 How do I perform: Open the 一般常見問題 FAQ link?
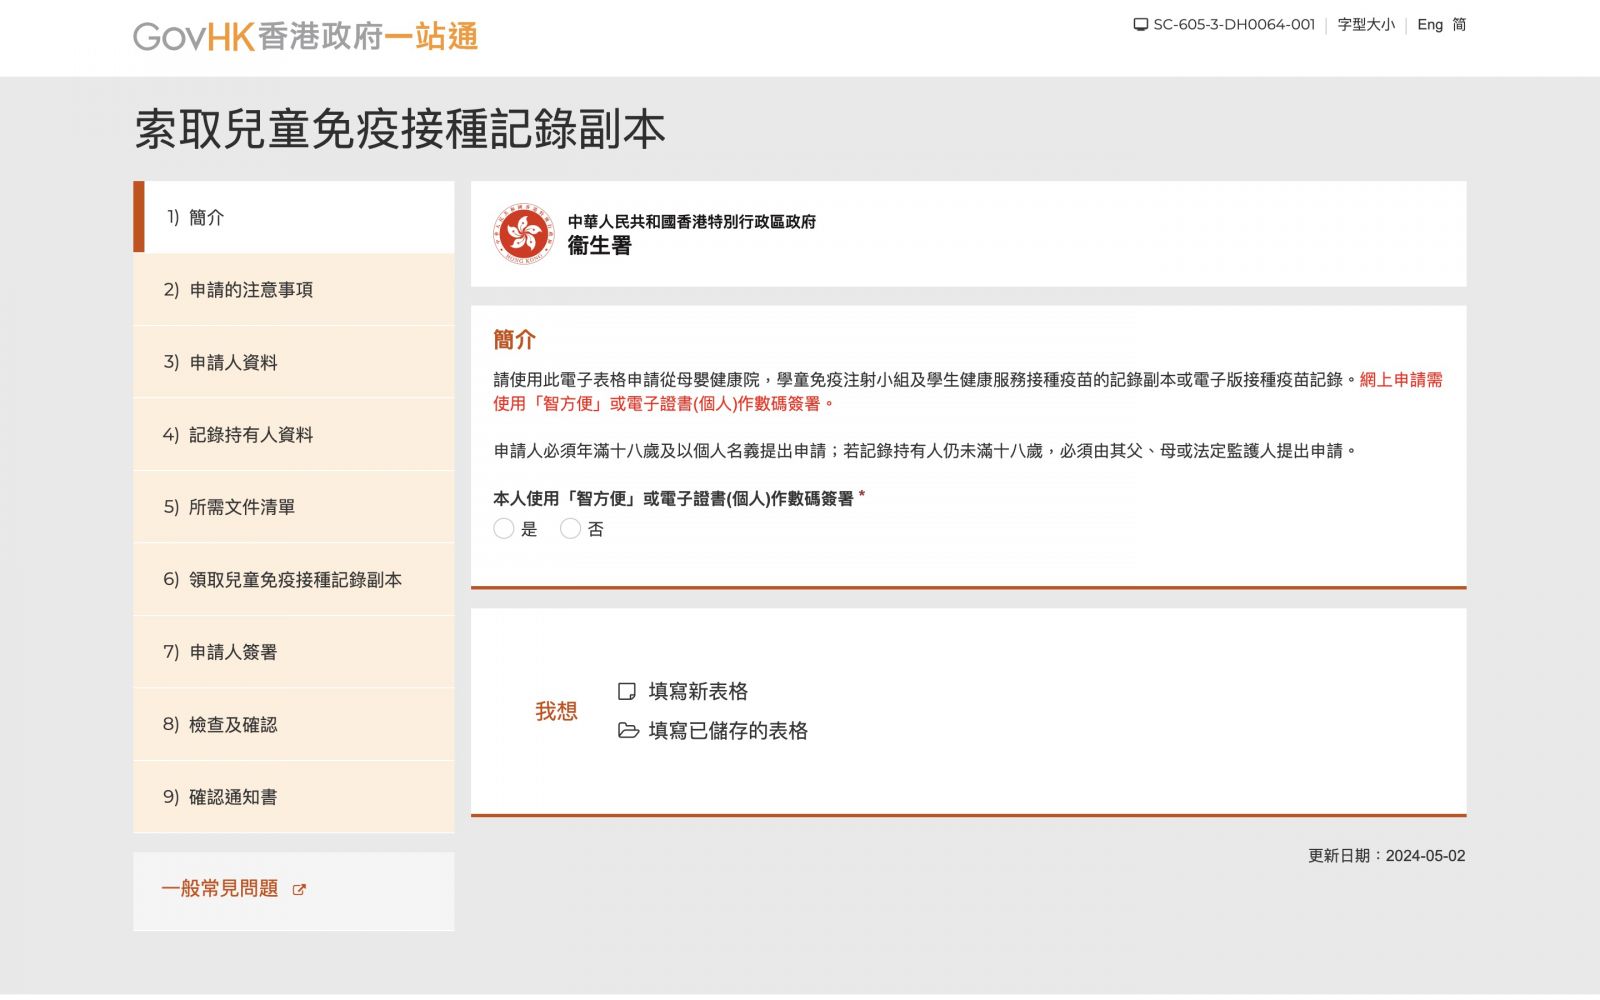(x=220, y=889)
